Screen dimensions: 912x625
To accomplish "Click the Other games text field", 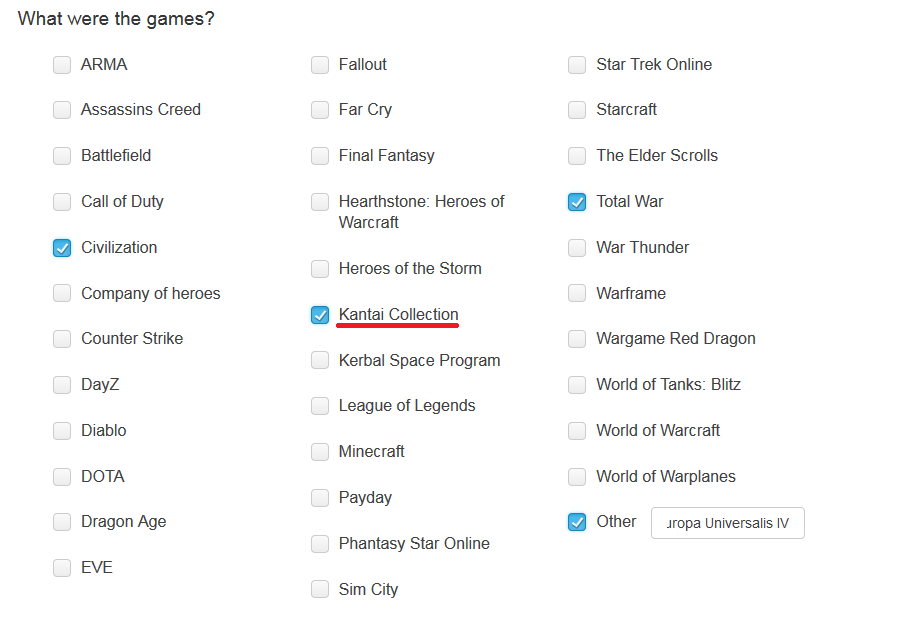I will (727, 523).
